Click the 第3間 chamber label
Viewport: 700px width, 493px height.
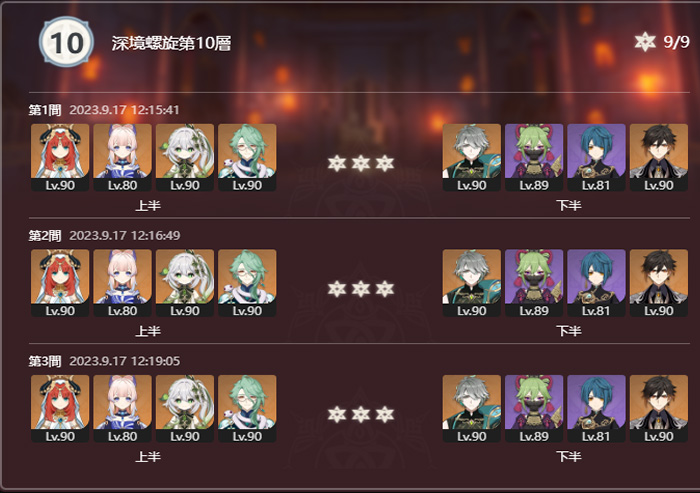click(45, 361)
